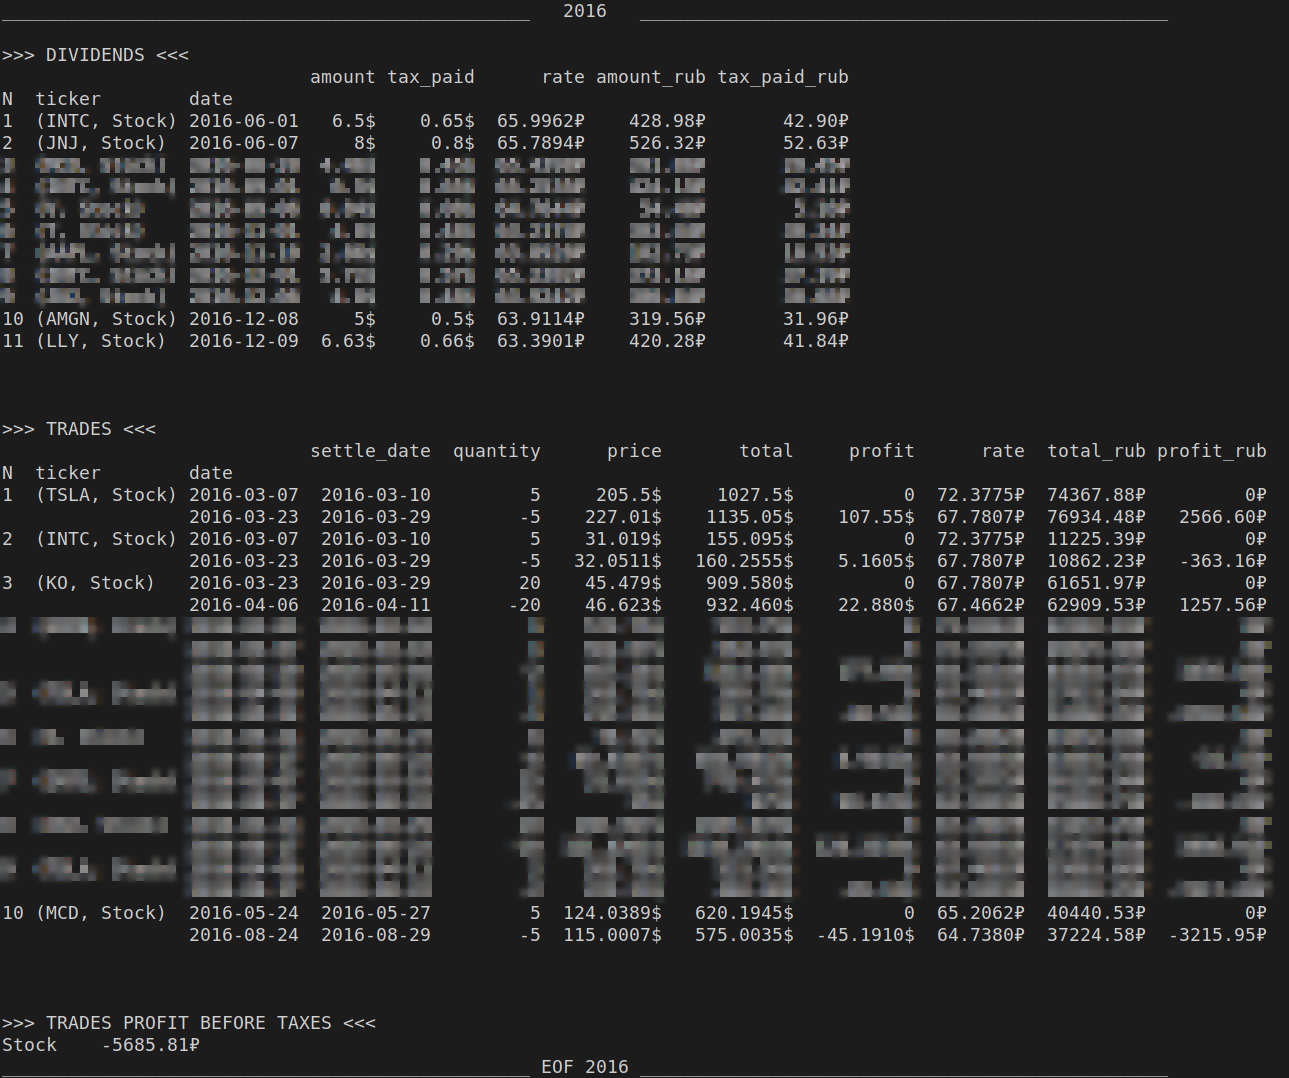This screenshot has height=1078, width=1289.
Task: Click trade date 2016-04-06
Action: coord(244,605)
